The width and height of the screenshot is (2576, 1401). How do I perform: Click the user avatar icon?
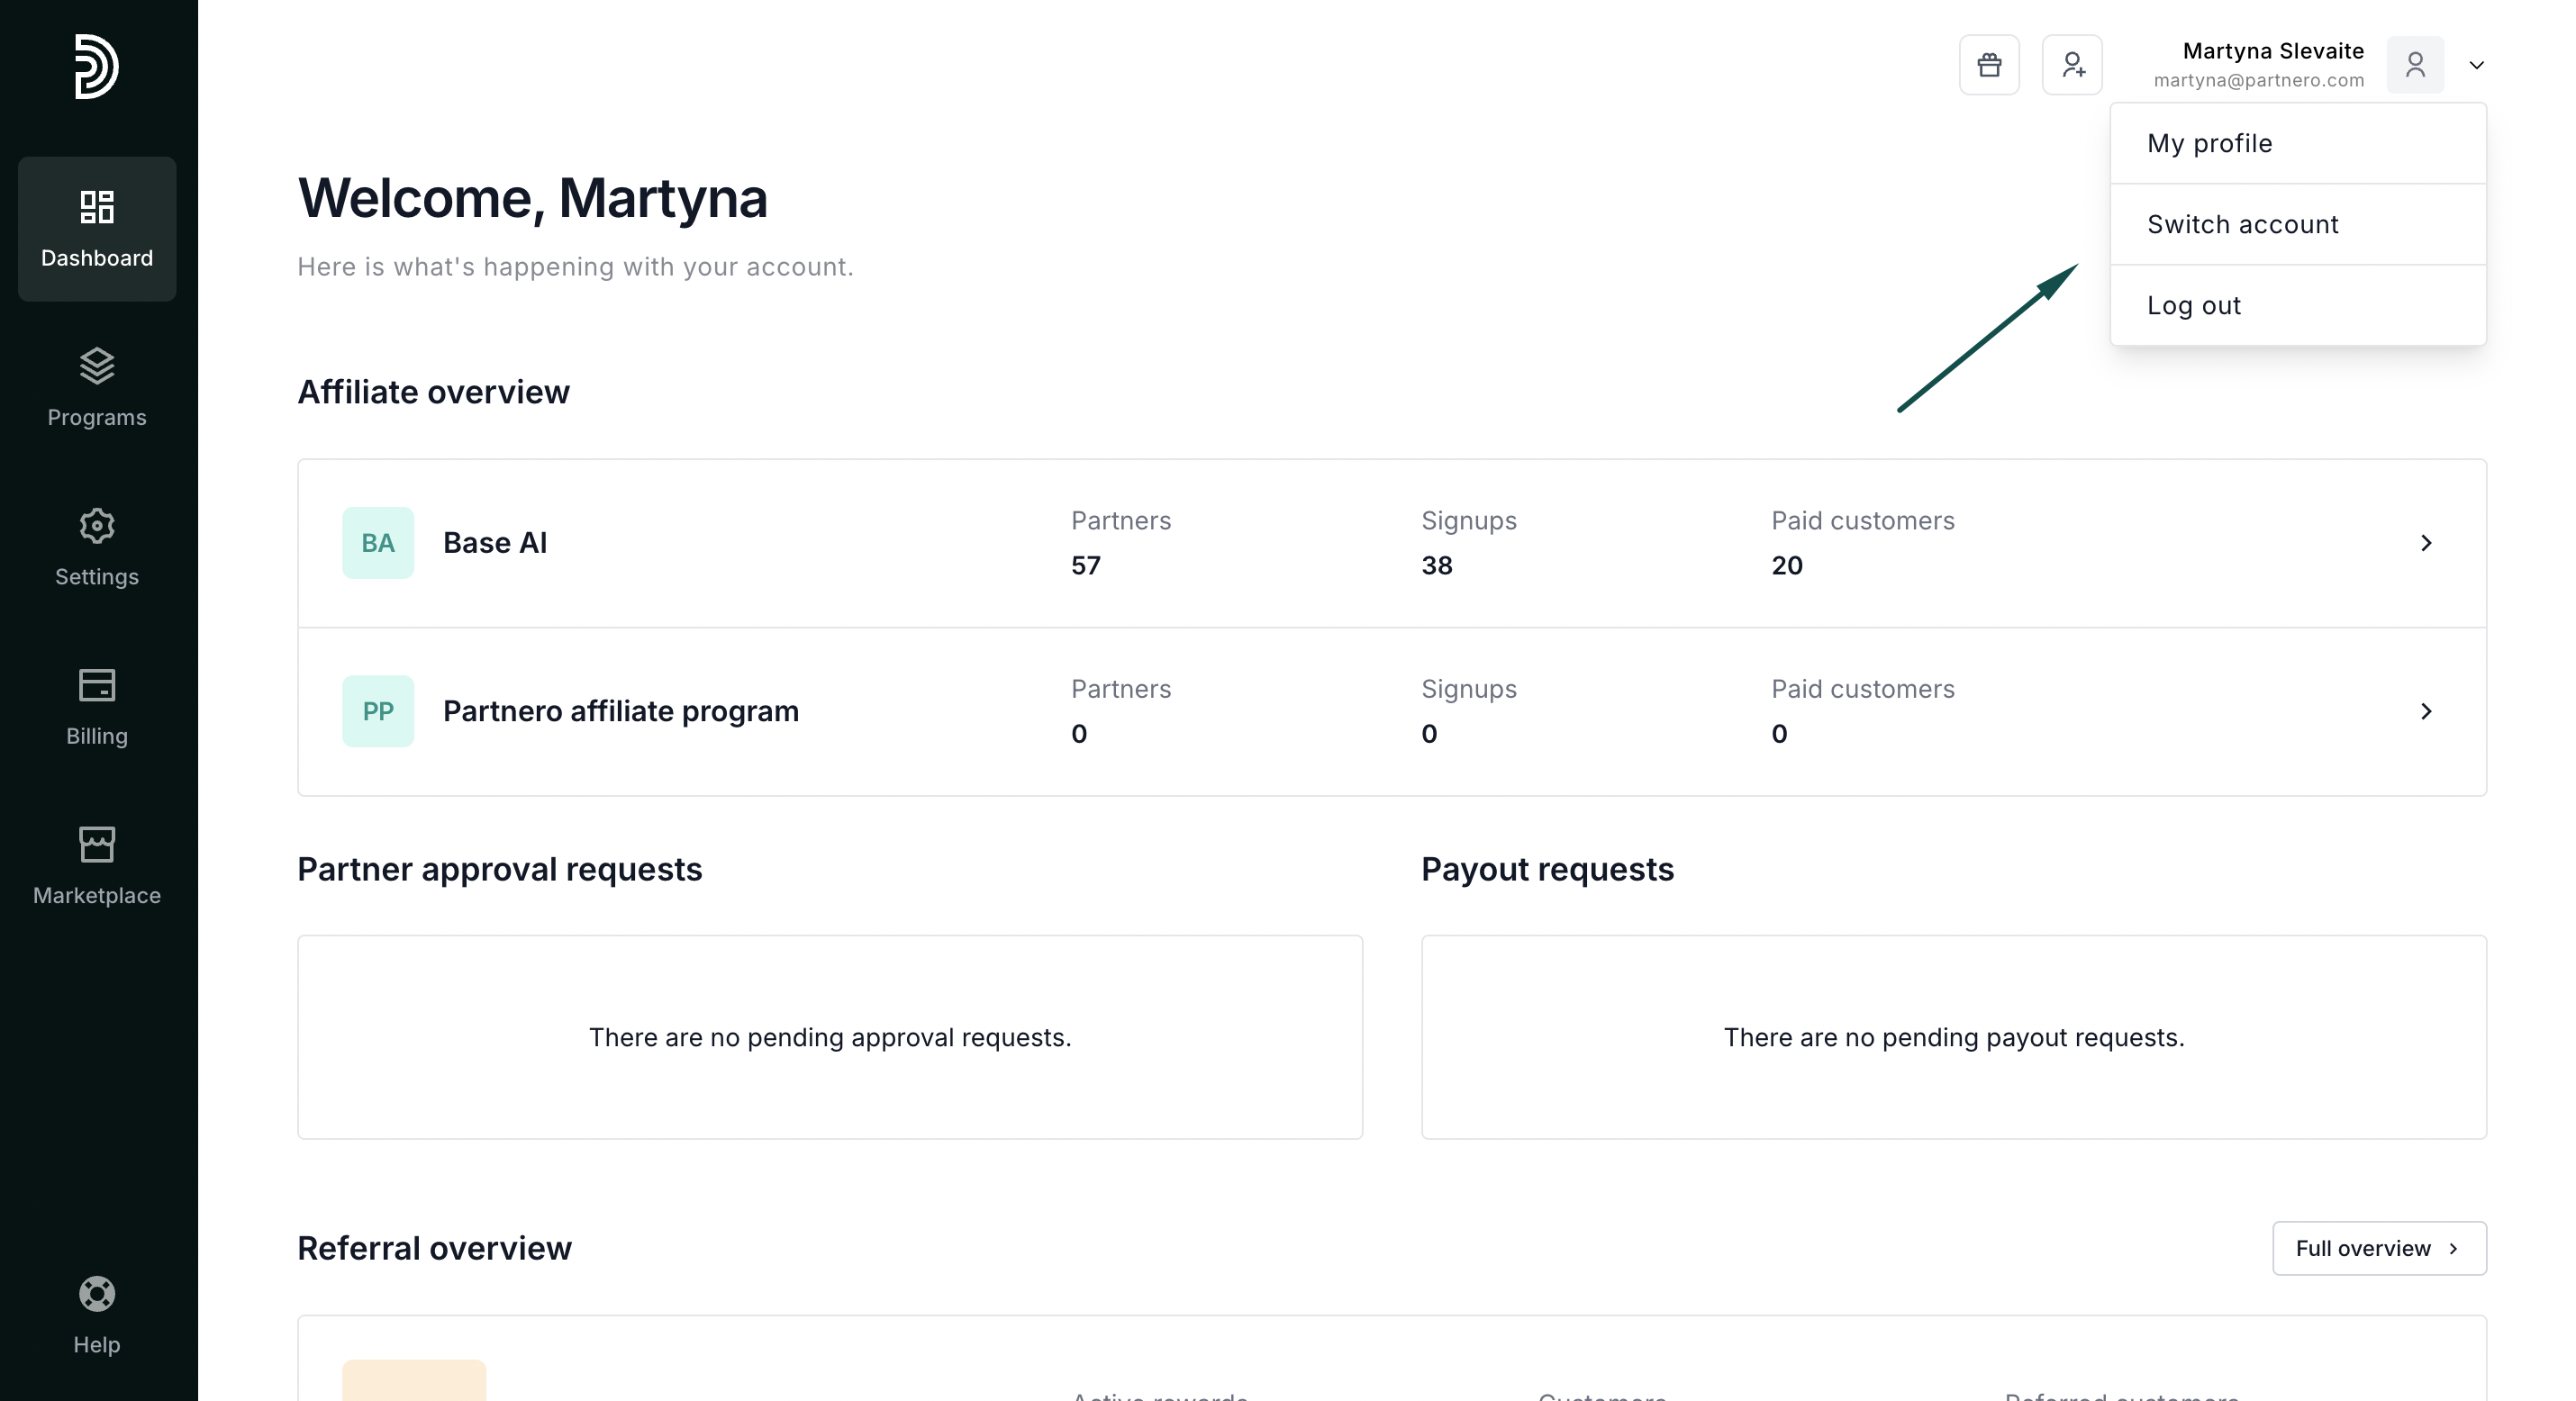click(2415, 65)
